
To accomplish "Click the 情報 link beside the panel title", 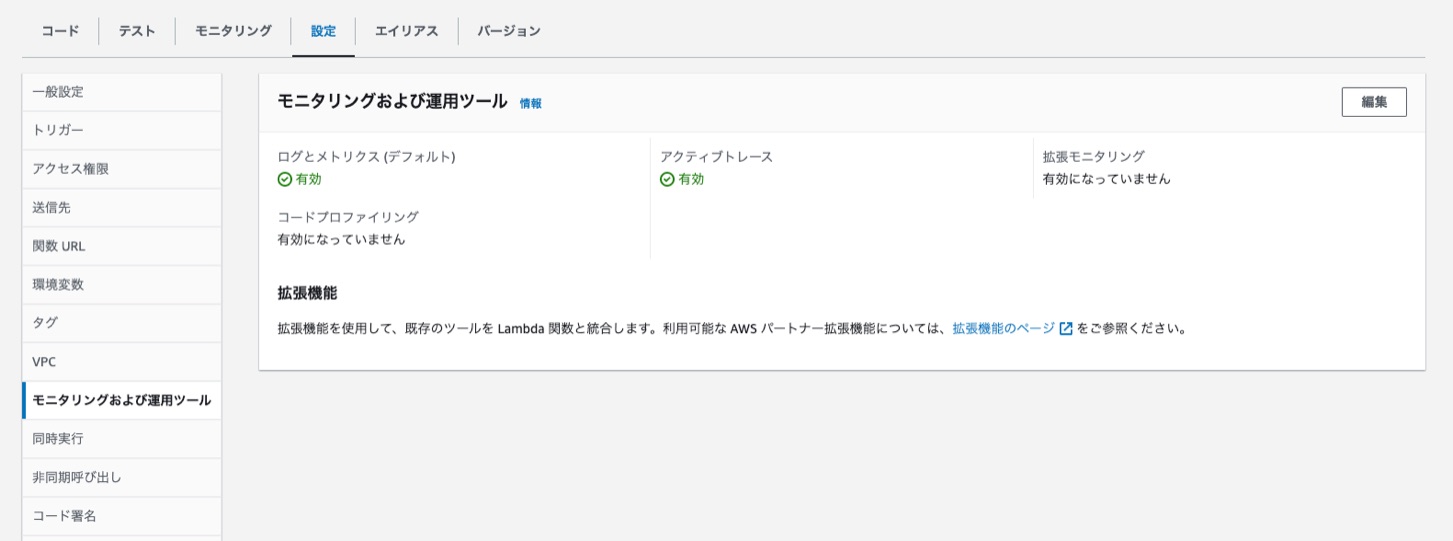I will [x=530, y=103].
